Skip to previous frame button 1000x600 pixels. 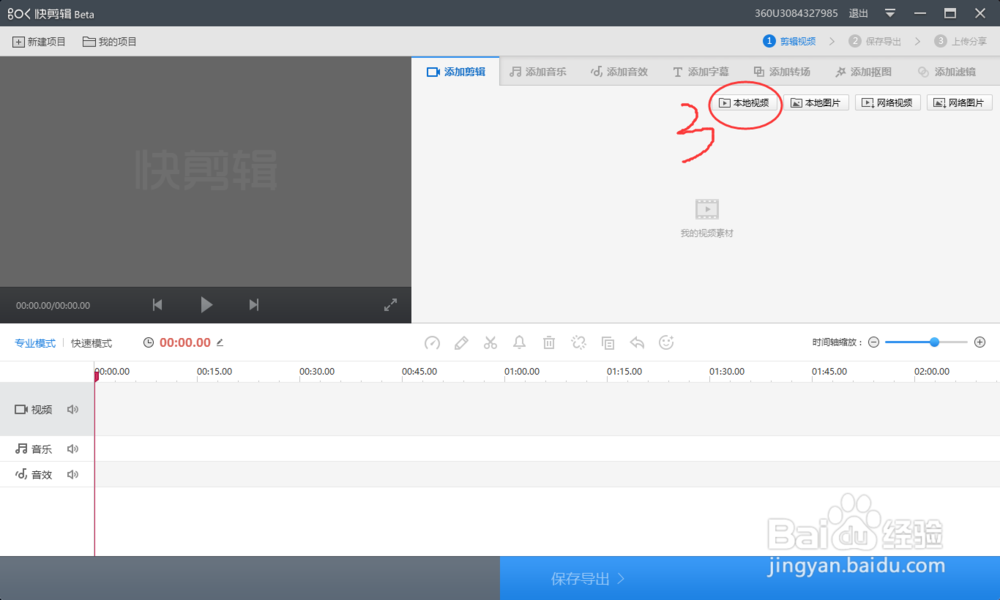point(157,305)
